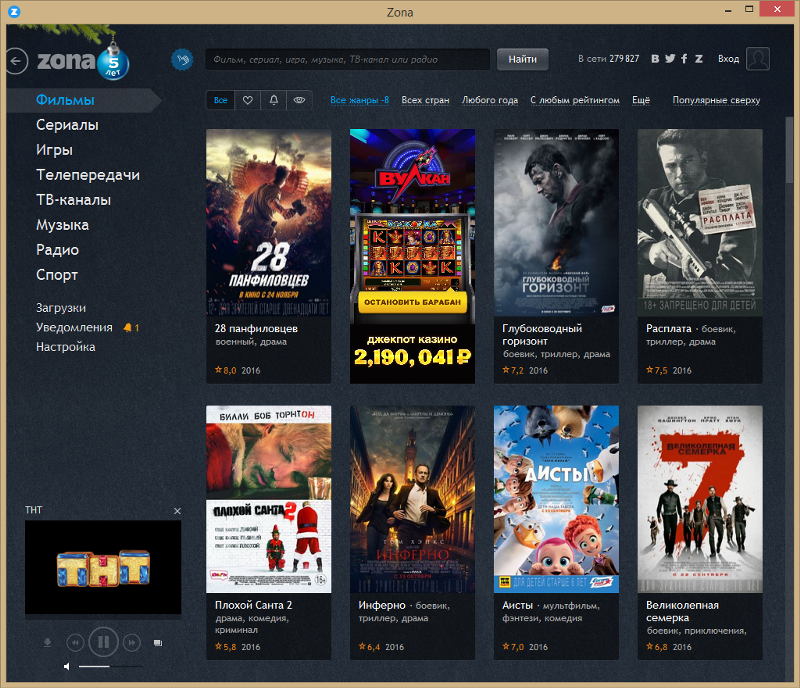This screenshot has height=688, width=800.
Task: Select the 'Все' filter tab
Action: click(220, 100)
